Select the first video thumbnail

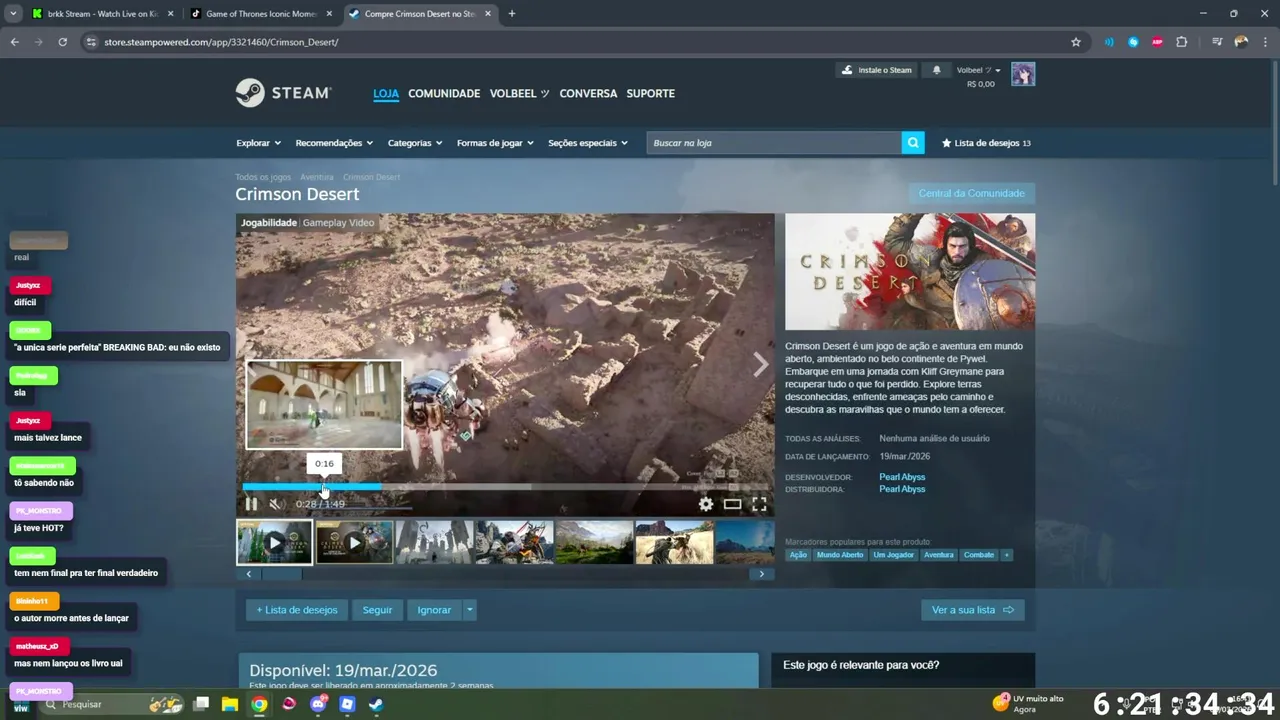coord(274,543)
